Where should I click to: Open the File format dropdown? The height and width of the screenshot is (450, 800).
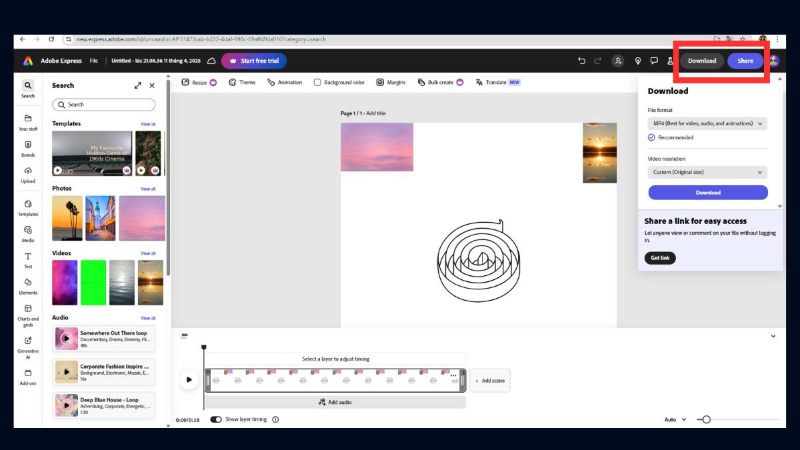707,123
